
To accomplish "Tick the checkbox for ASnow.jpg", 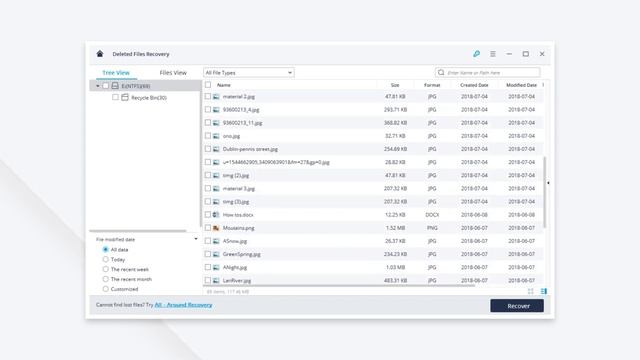I will 208,241.
